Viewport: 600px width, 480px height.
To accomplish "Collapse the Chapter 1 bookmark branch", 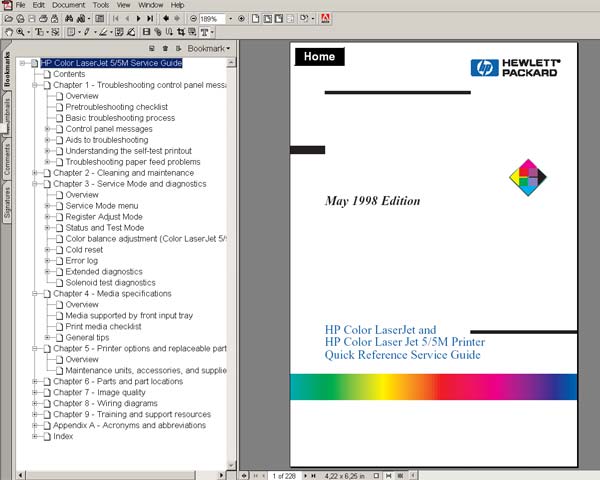I will click(35, 85).
